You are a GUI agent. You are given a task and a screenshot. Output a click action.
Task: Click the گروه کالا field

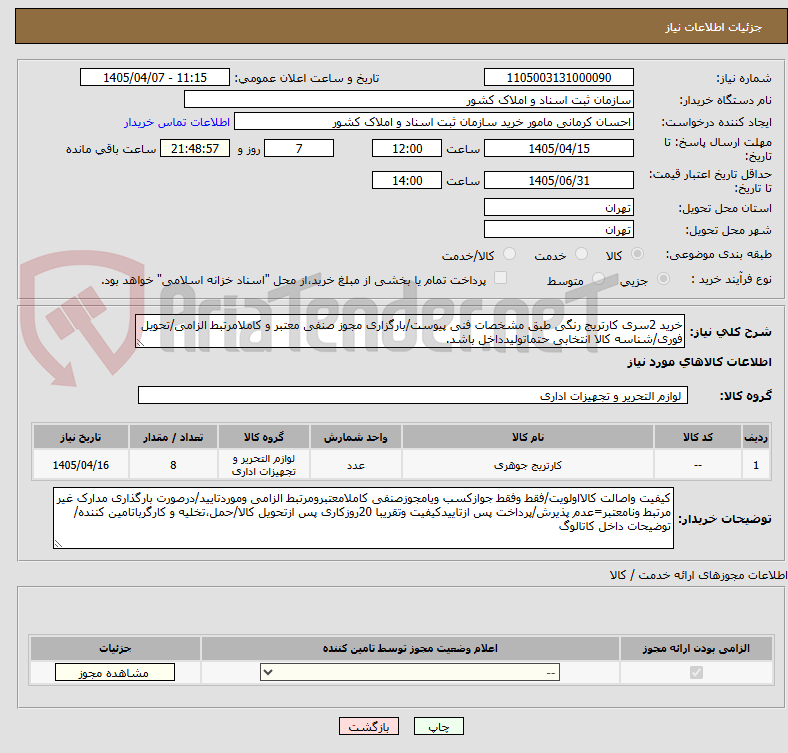click(x=413, y=396)
